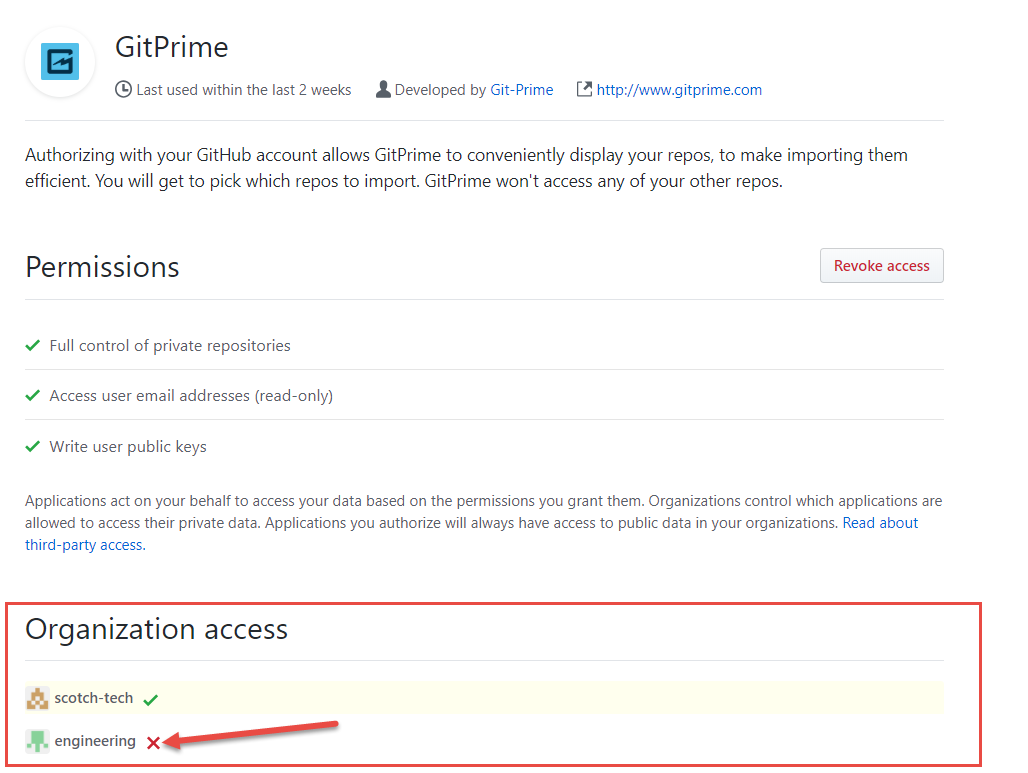
Task: Click the GitPrime app logo
Action: tap(60, 62)
